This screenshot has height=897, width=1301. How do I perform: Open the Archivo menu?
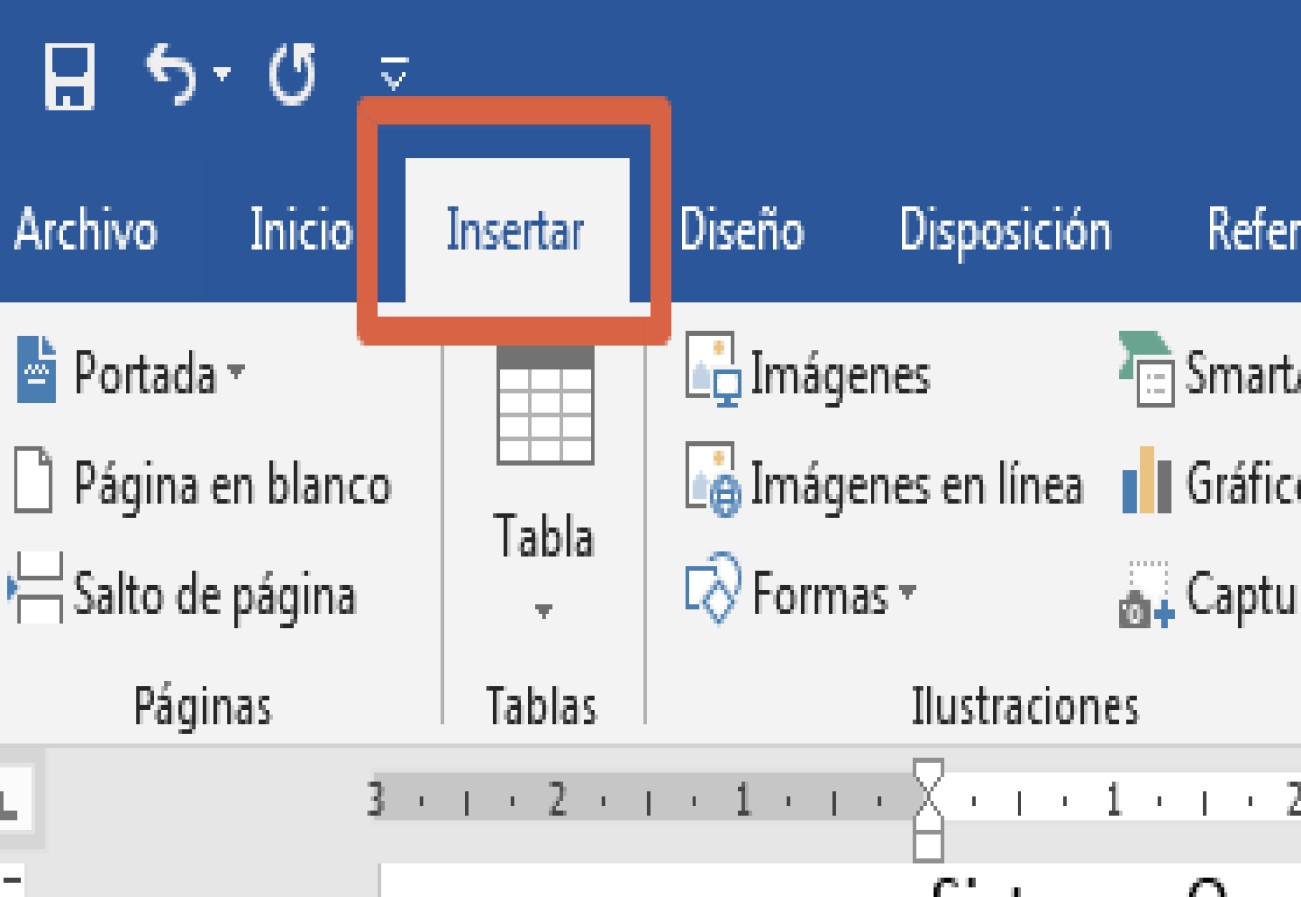pos(88,230)
